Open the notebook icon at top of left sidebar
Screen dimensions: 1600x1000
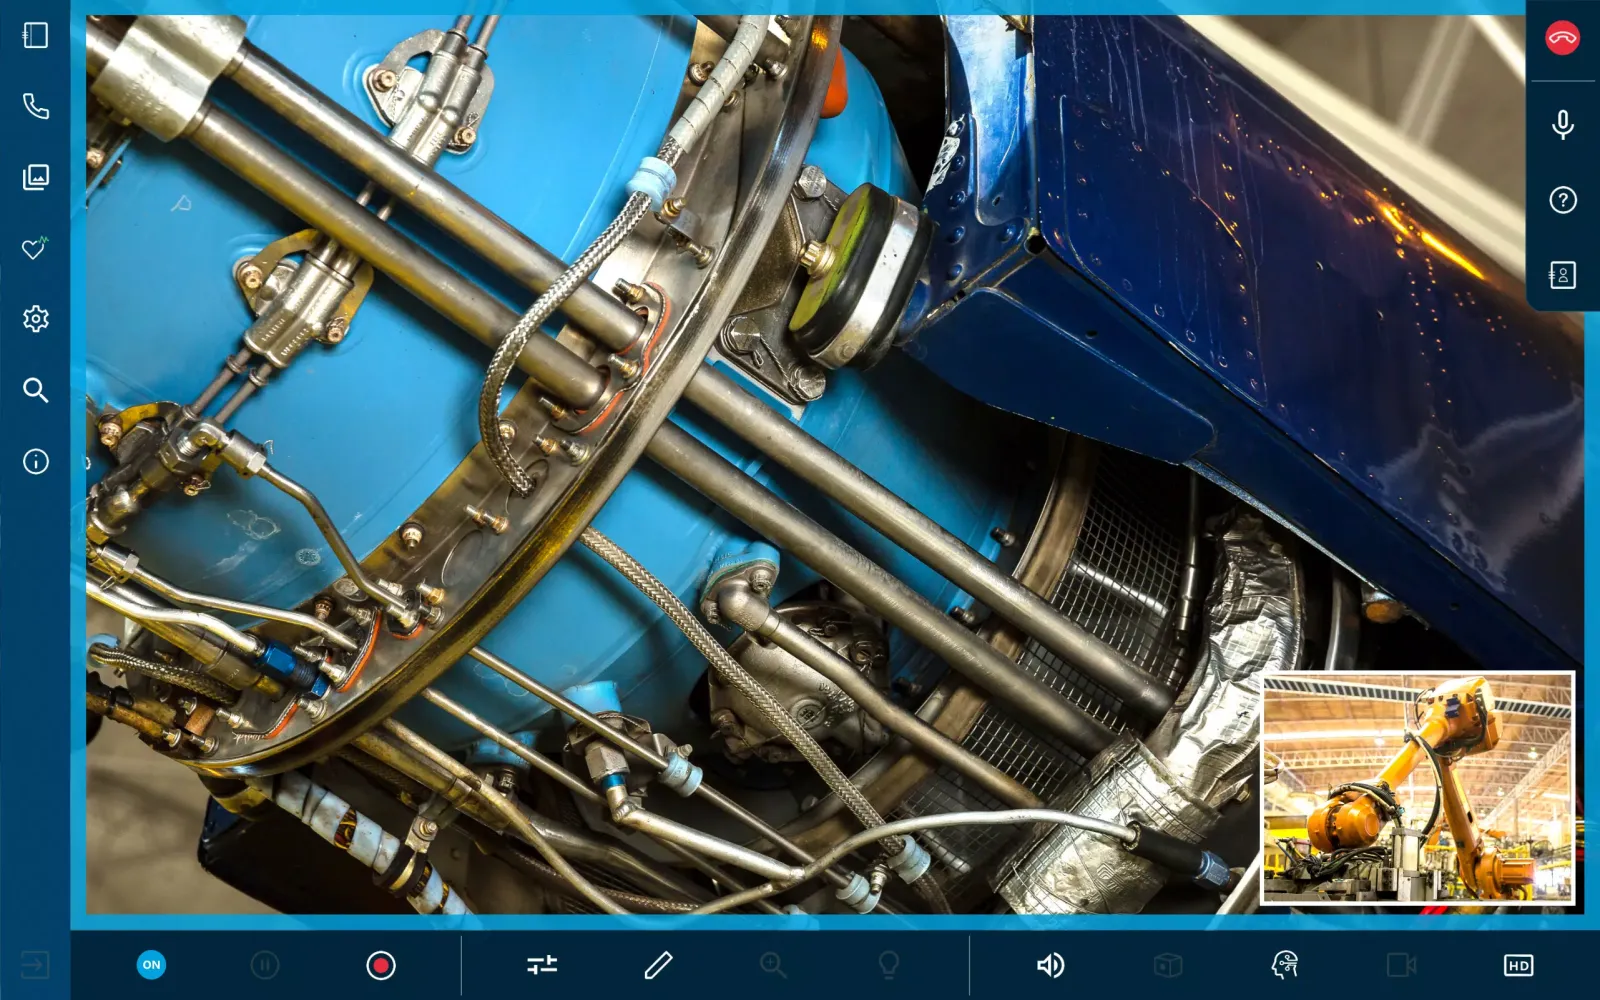point(35,36)
